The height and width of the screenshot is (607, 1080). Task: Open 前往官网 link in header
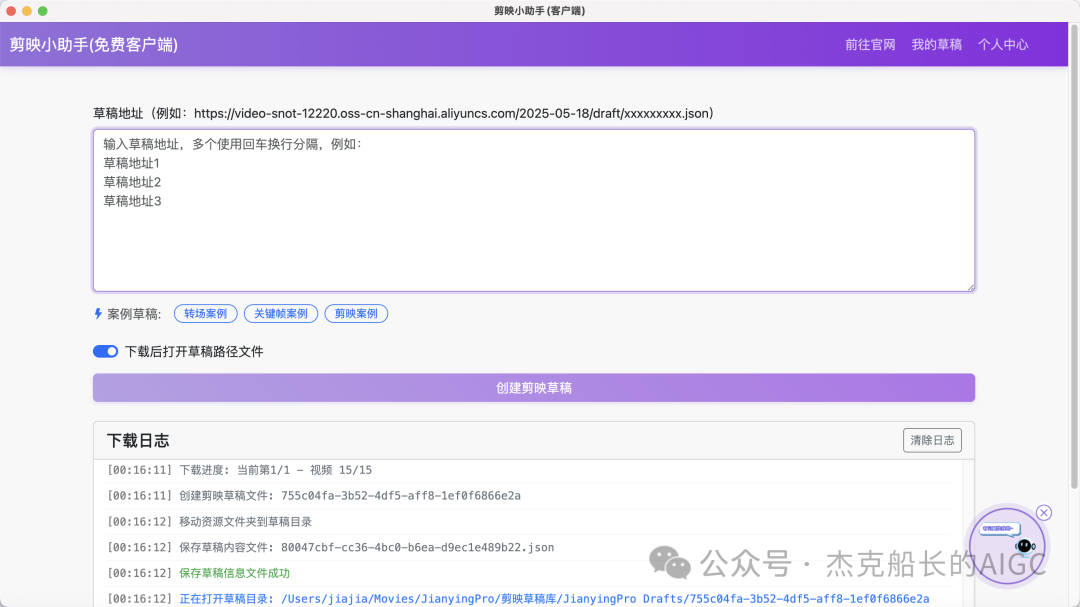click(870, 45)
